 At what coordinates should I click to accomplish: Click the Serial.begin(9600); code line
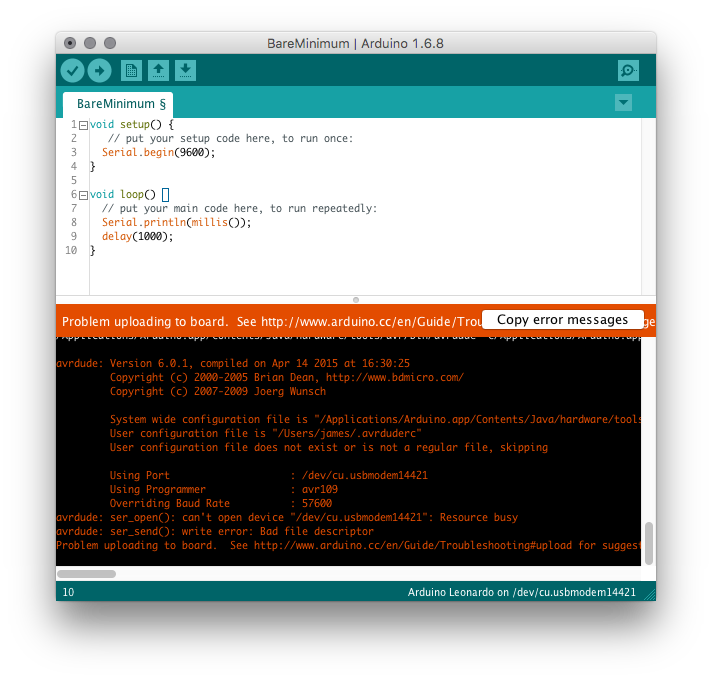coord(158,153)
